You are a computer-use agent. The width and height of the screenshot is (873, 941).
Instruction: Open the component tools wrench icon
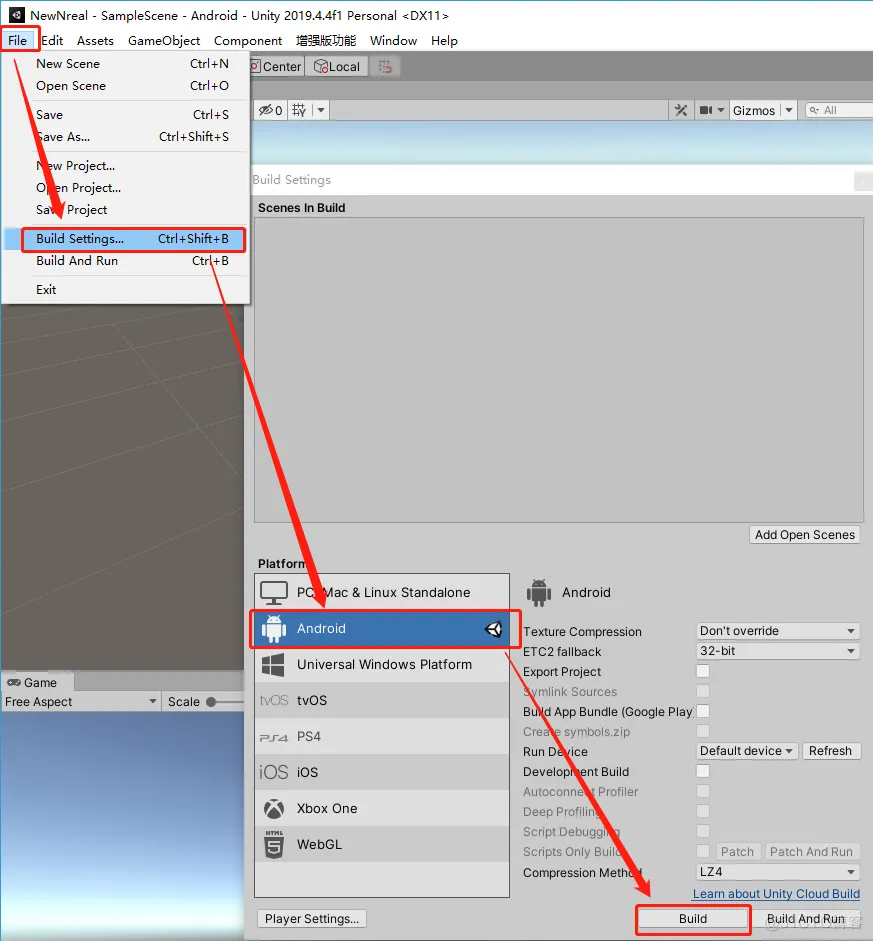681,110
